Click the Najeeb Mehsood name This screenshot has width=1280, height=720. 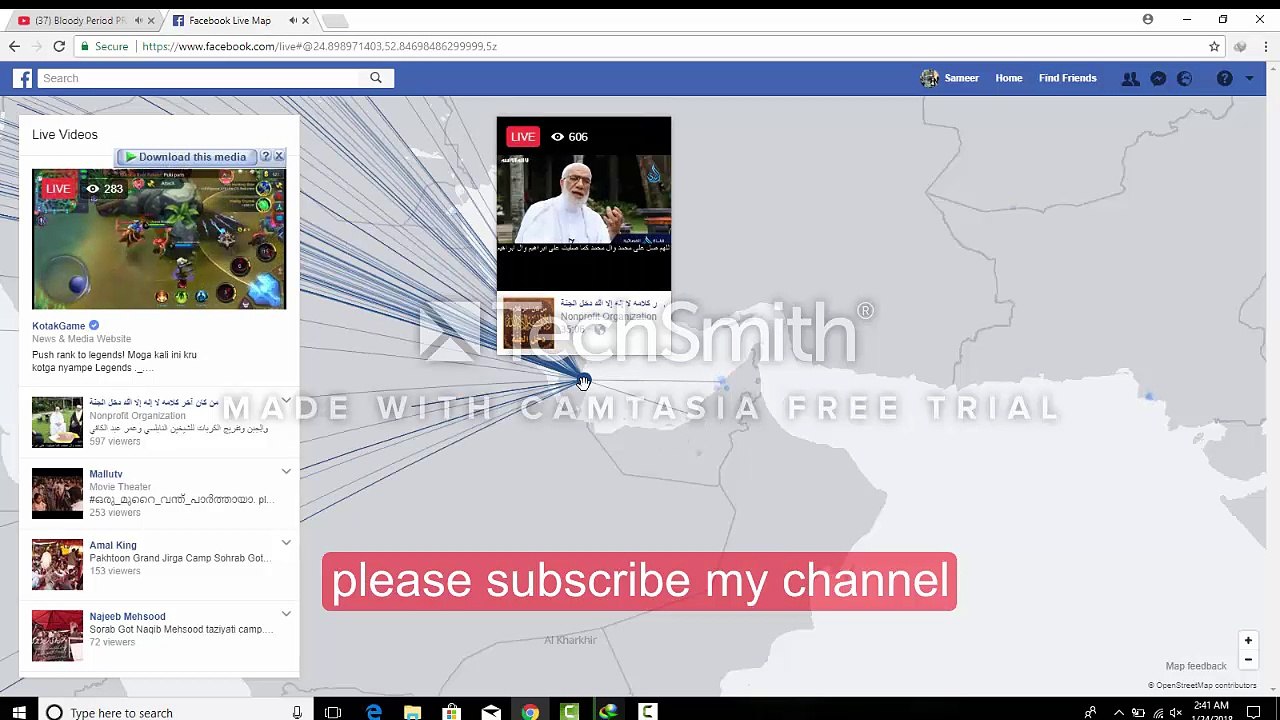click(x=127, y=616)
